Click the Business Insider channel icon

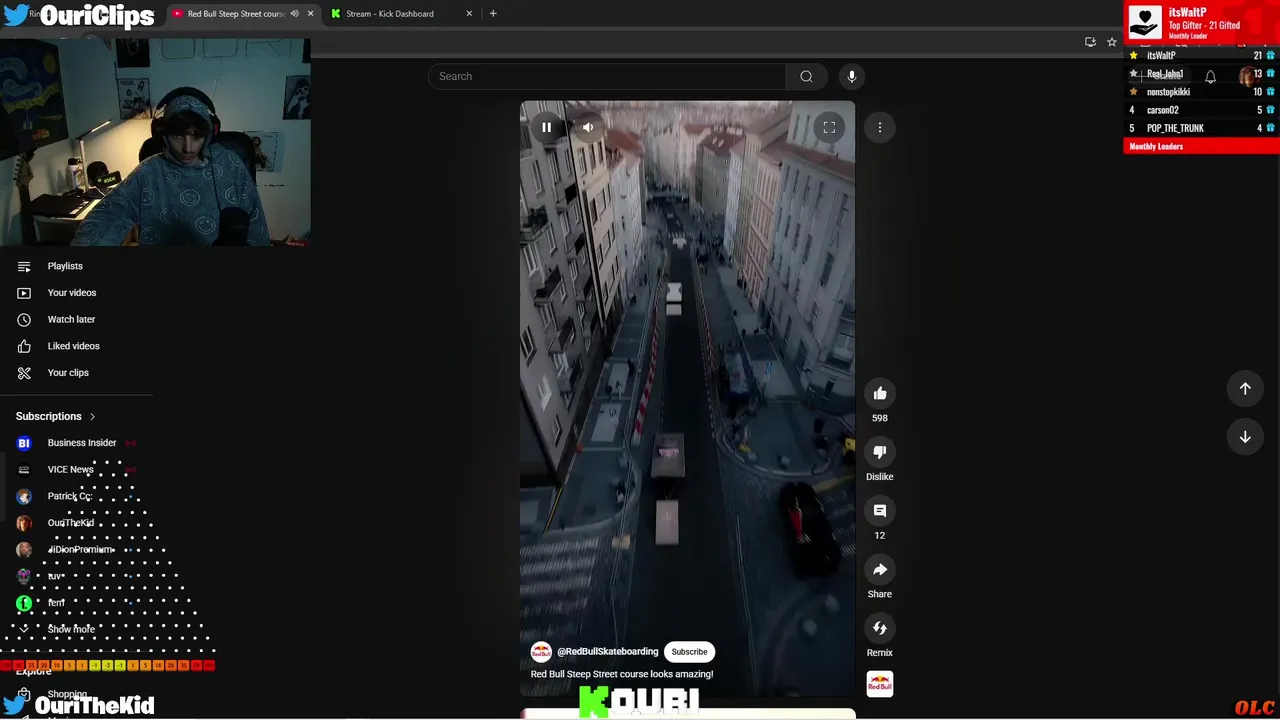click(24, 443)
